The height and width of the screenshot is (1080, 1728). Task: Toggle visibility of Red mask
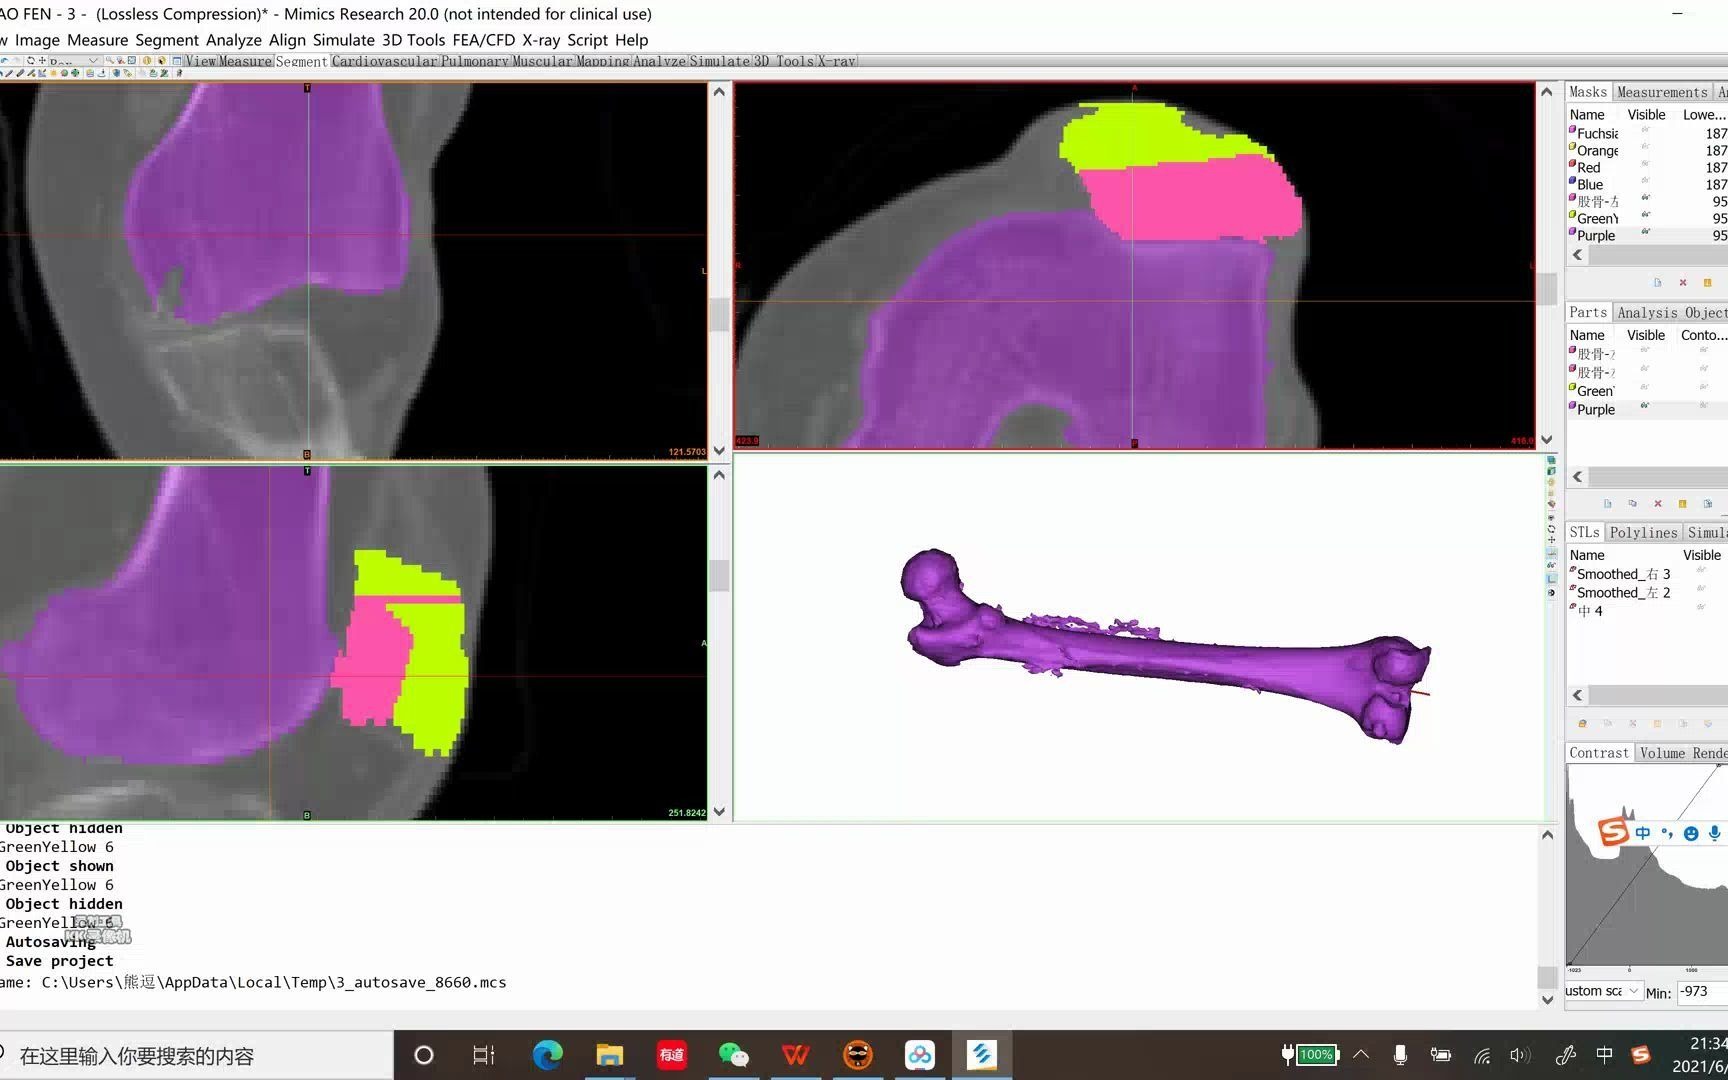coord(1645,165)
